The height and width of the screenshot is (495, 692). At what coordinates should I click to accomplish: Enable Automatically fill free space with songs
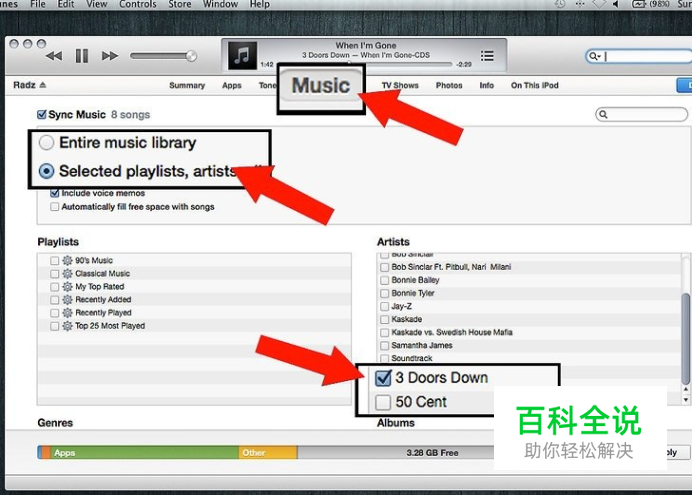click(55, 206)
